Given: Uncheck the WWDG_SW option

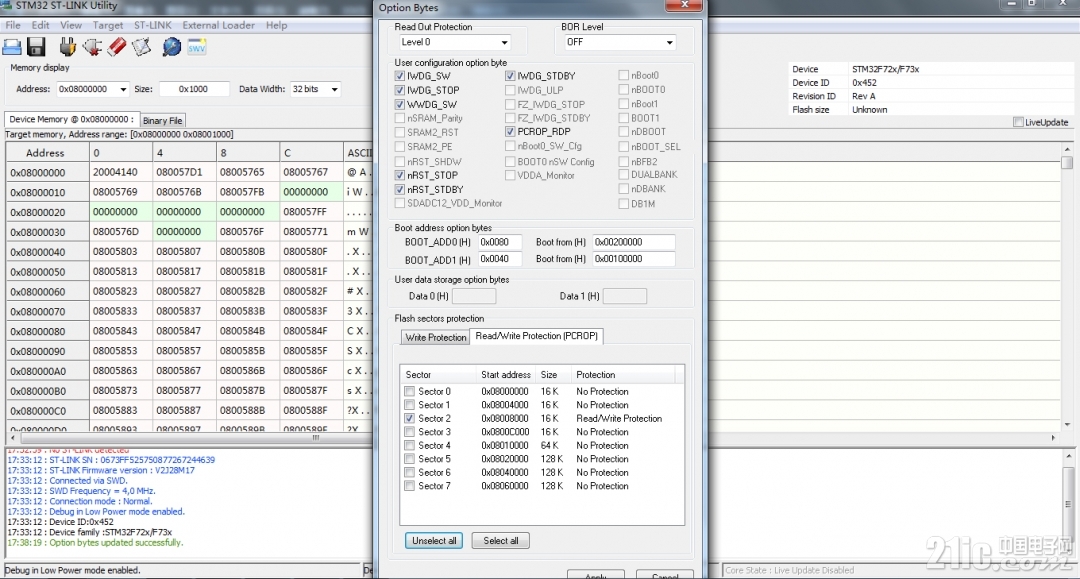Looking at the screenshot, I should [399, 105].
